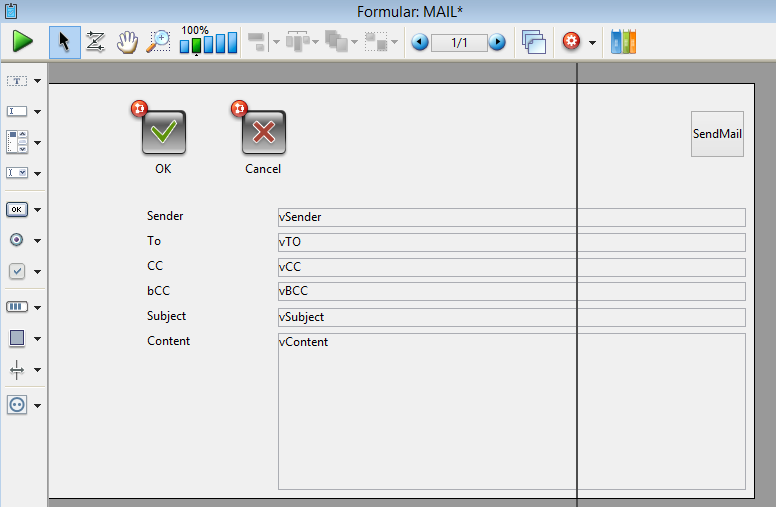Go to the previous form page

420,42
